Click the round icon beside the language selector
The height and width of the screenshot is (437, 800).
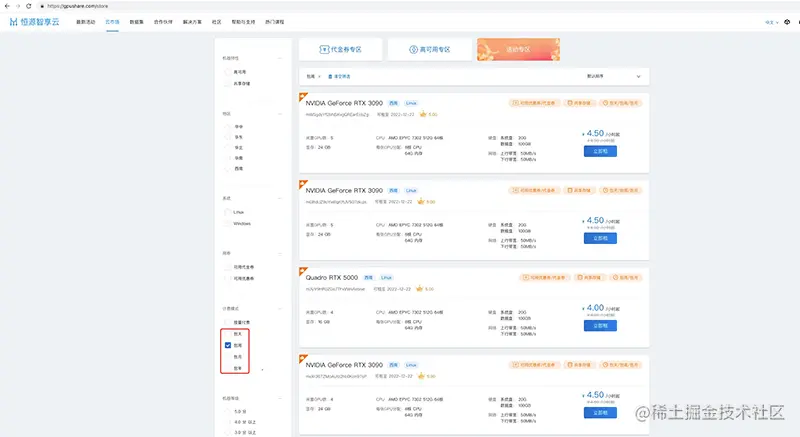click(787, 22)
